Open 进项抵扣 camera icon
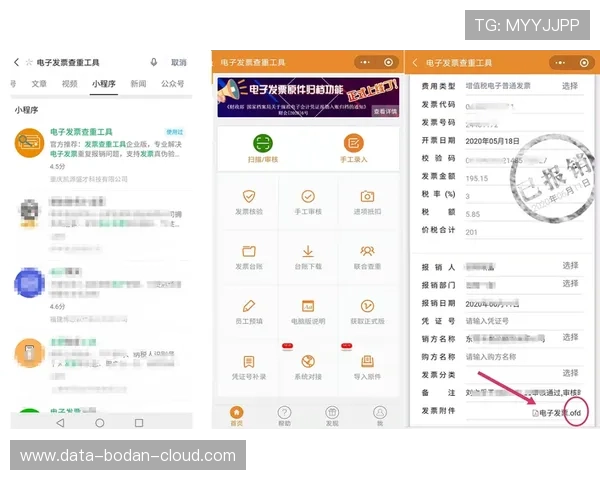 (x=367, y=196)
